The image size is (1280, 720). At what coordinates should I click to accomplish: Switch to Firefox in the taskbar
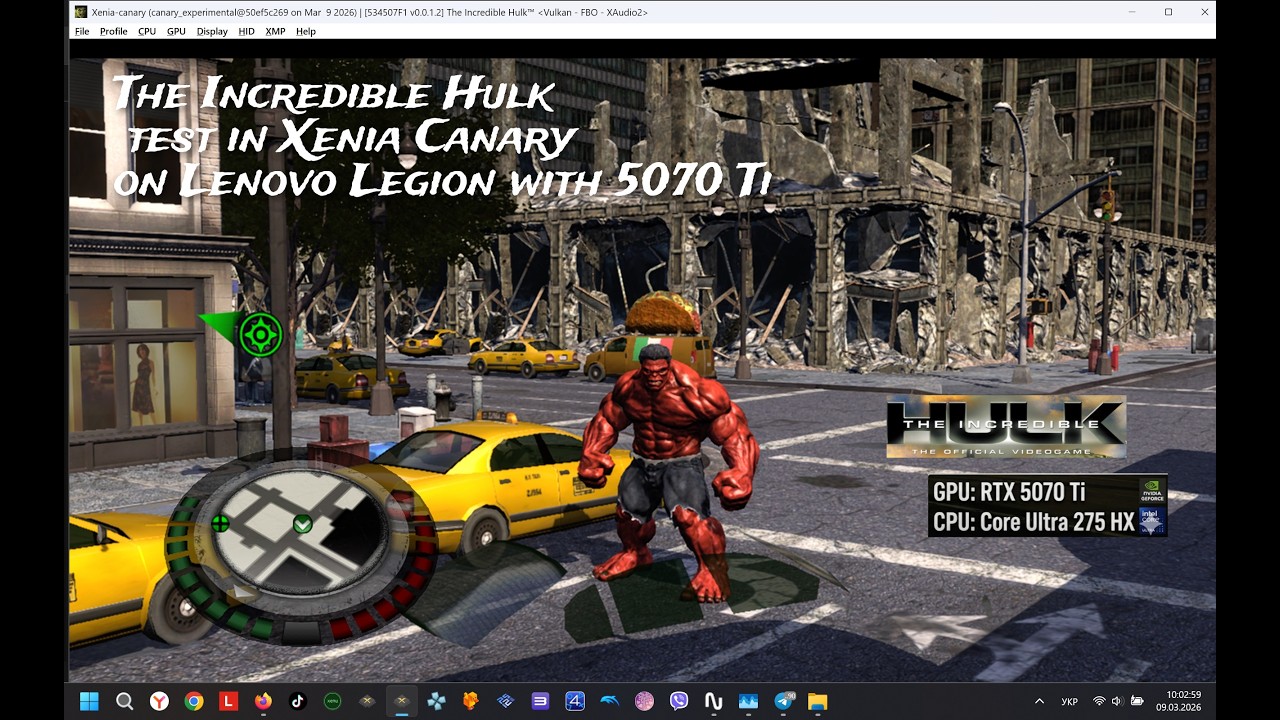click(263, 701)
